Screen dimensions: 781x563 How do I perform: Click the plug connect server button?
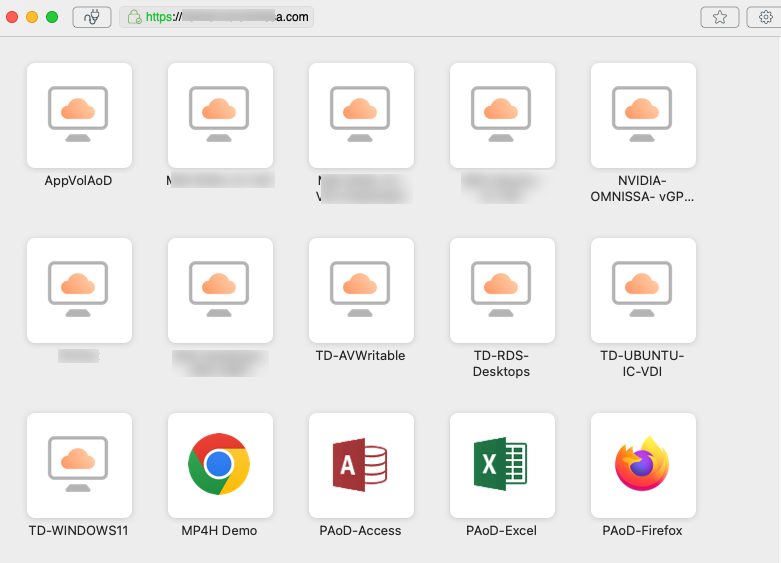pos(92,17)
